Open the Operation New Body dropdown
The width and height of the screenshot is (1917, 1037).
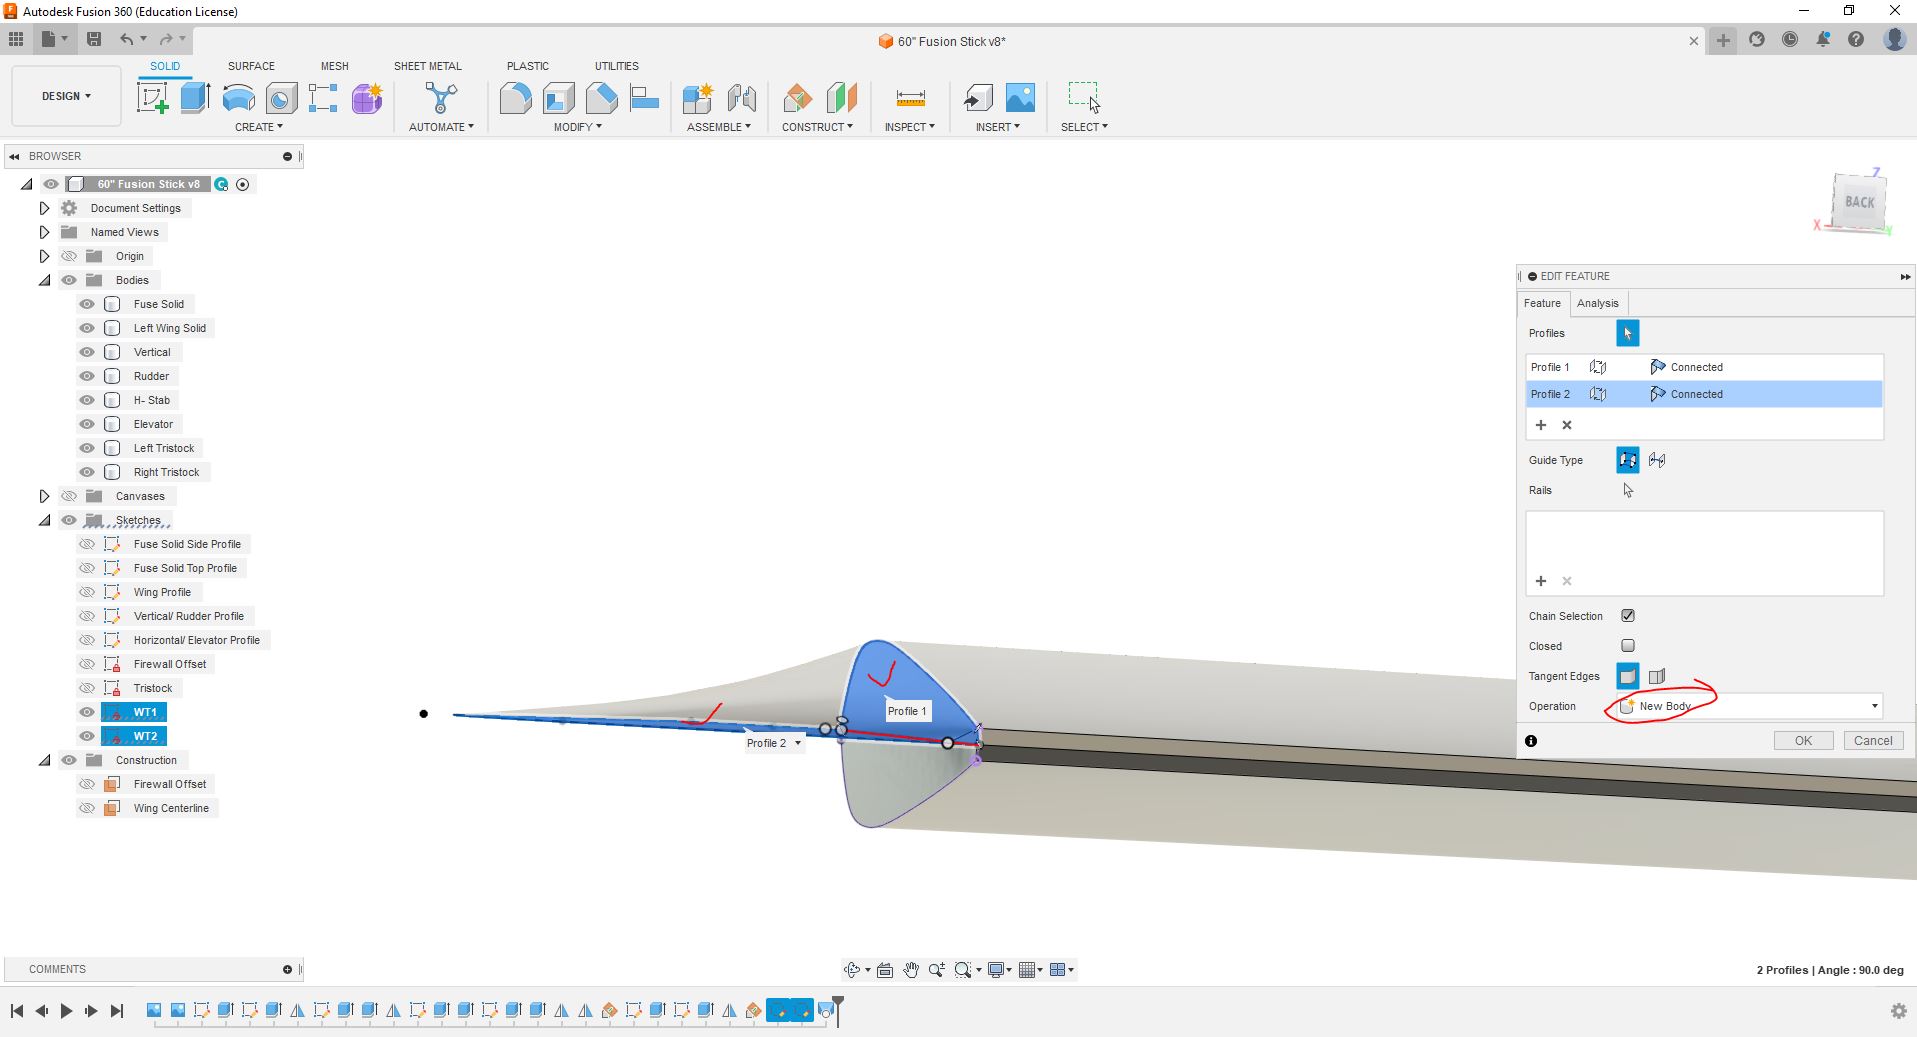1749,706
